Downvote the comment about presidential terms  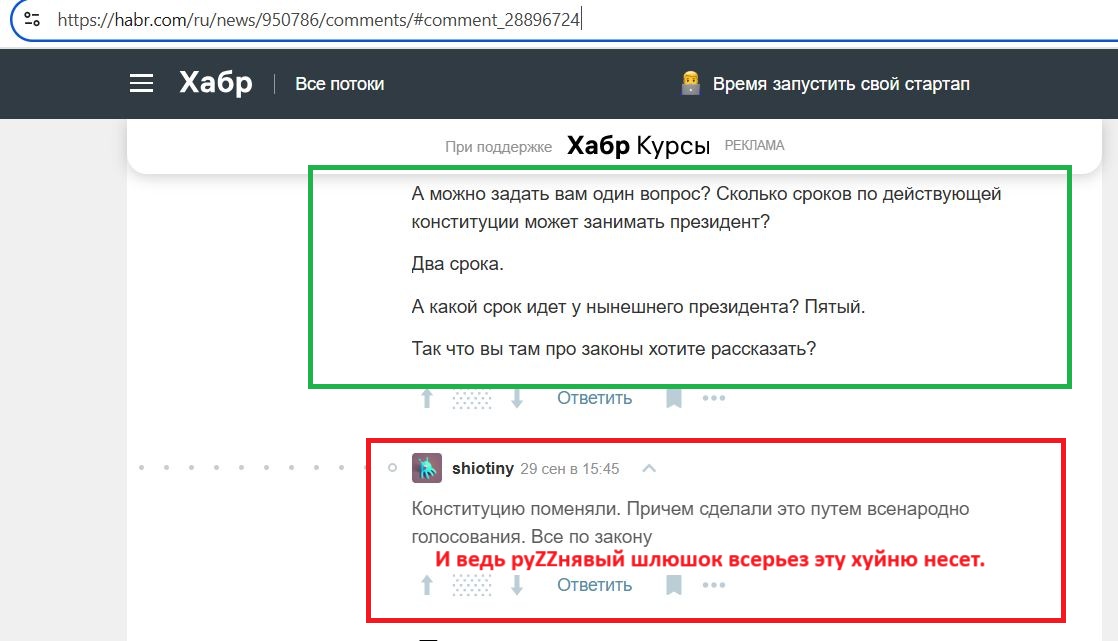(x=517, y=398)
